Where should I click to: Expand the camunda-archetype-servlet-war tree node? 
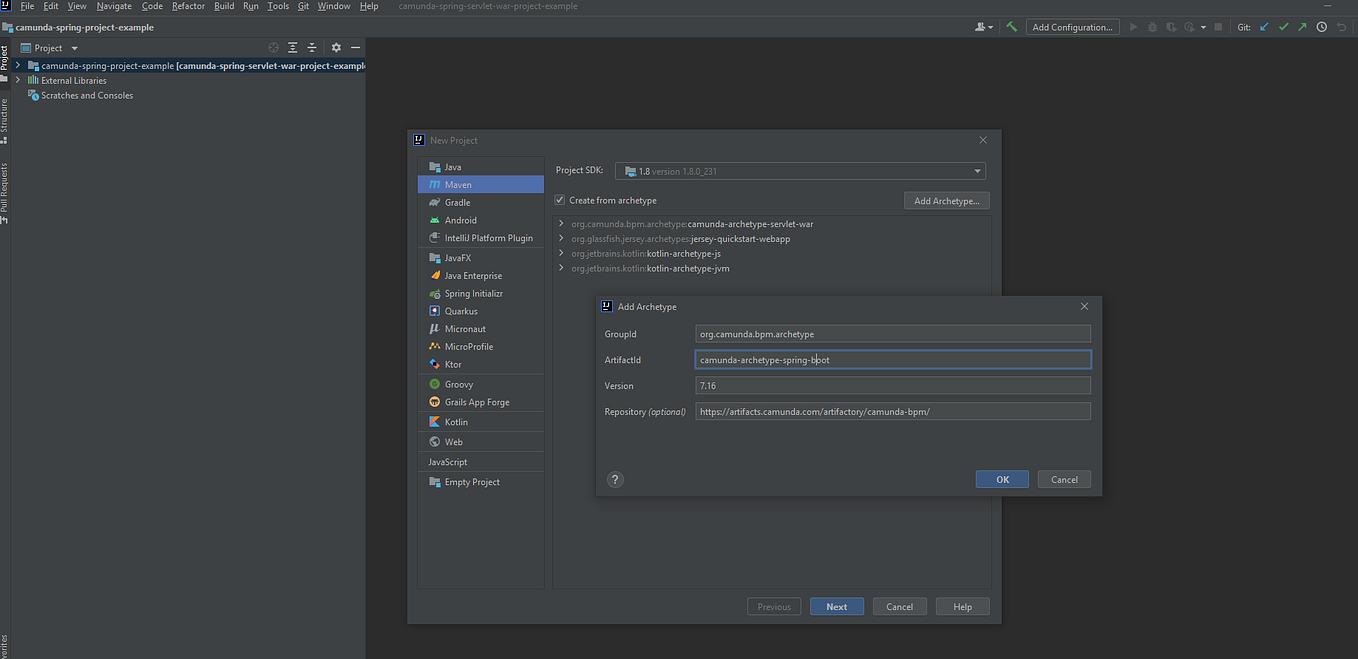click(x=562, y=223)
